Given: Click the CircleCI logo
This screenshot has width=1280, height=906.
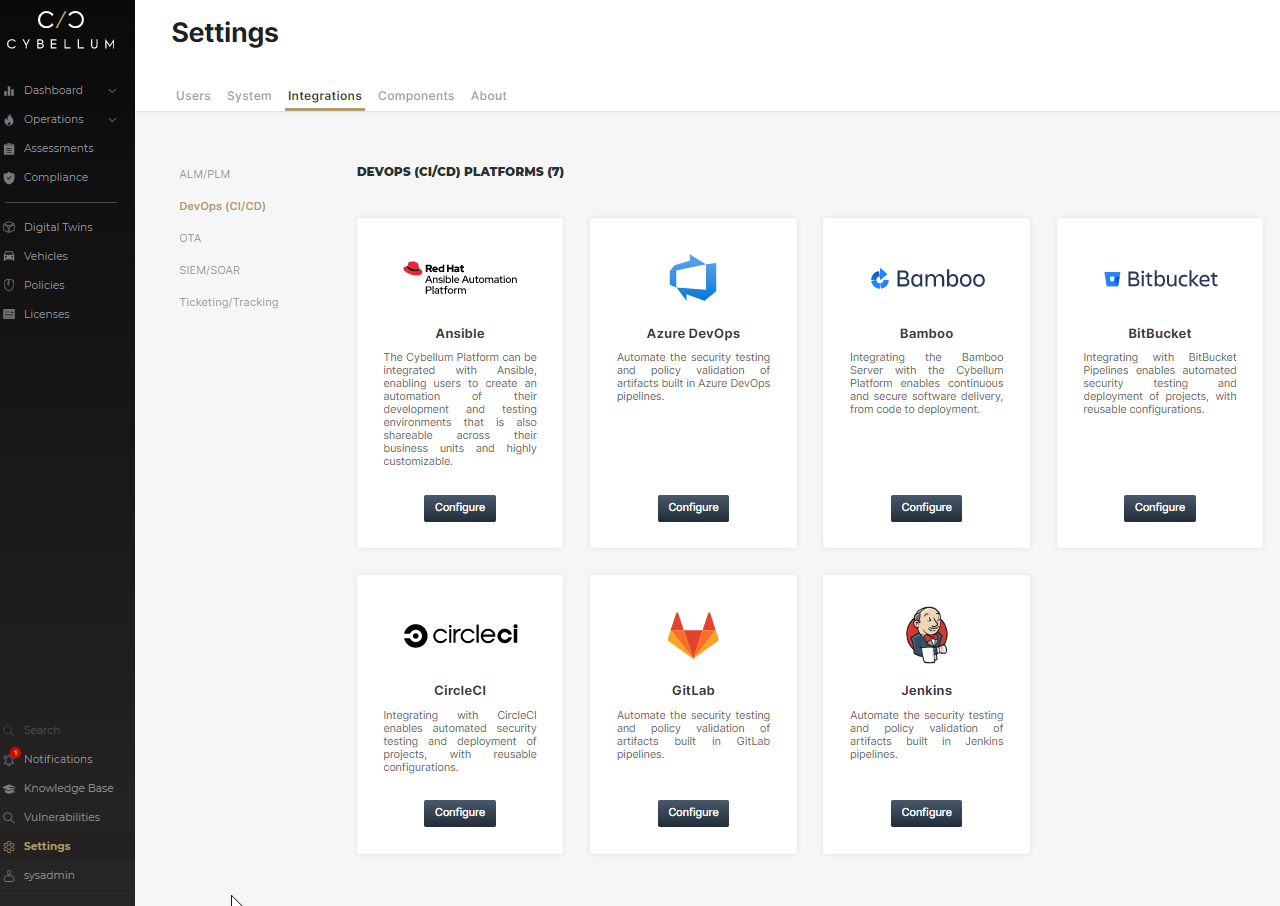Looking at the screenshot, I should [x=459, y=634].
